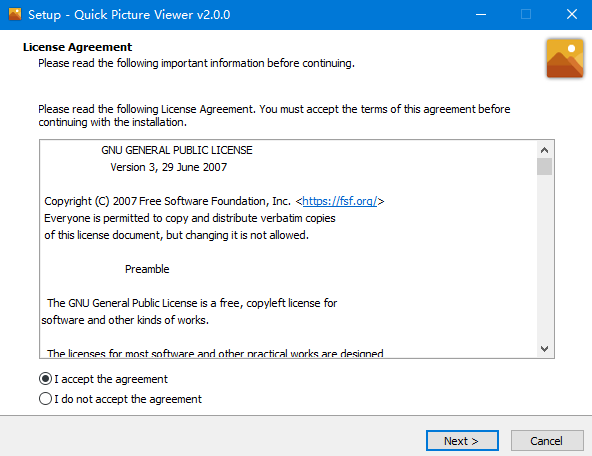592x456 pixels.
Task: Click the Quick Picture Viewer title bar icon
Action: [x=15, y=14]
